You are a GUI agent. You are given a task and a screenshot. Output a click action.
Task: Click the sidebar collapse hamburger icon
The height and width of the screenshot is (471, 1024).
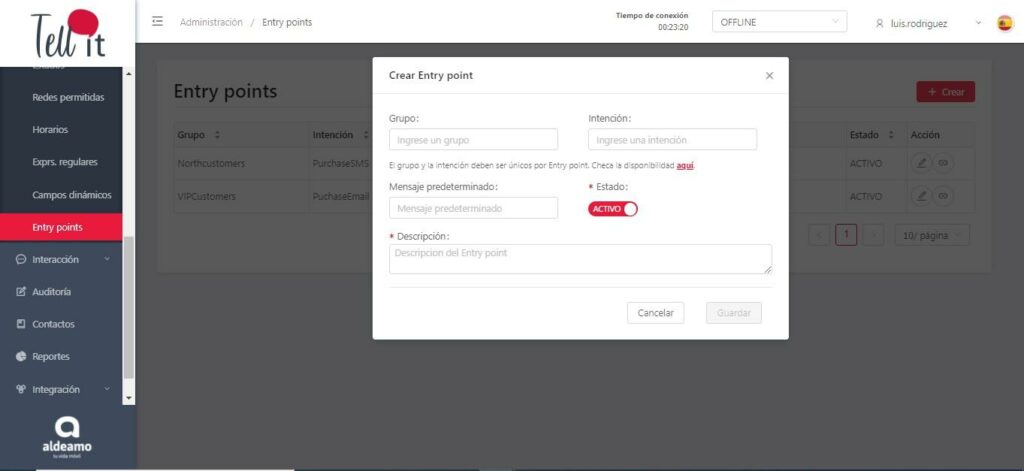coord(158,22)
